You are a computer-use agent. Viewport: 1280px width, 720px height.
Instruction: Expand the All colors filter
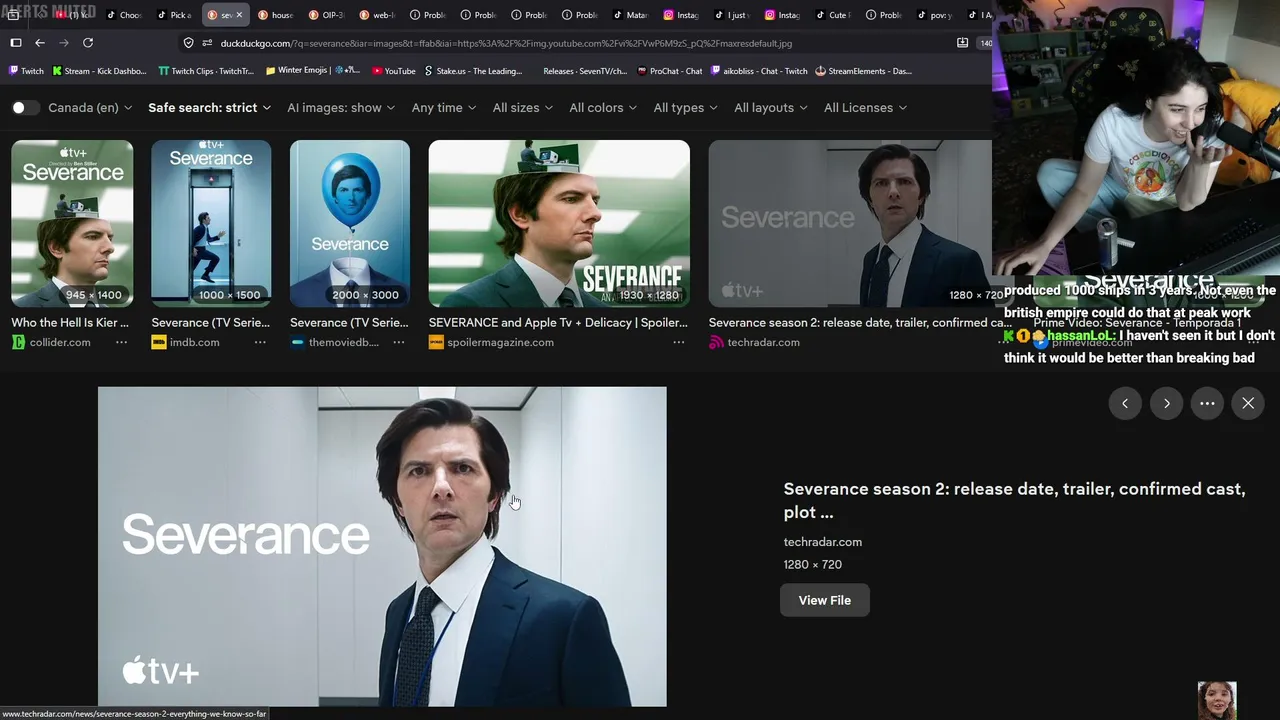[603, 108]
